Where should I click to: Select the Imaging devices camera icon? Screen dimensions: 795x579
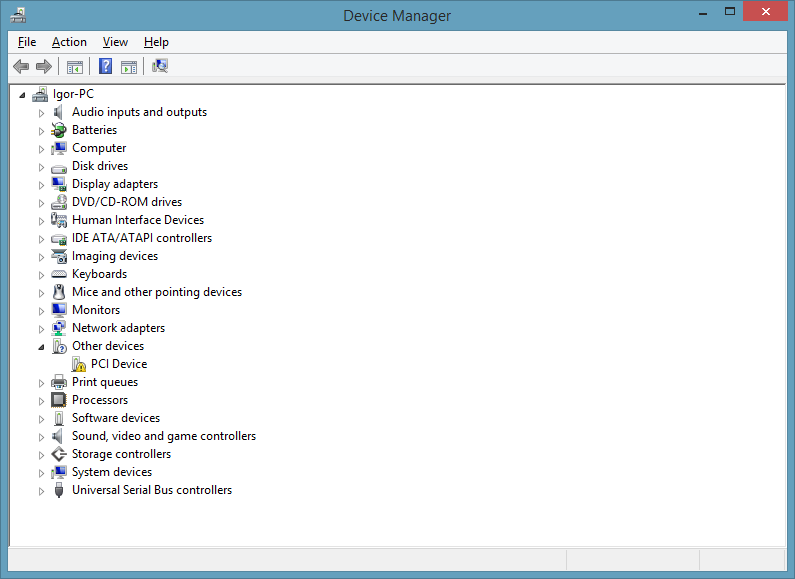(59, 257)
